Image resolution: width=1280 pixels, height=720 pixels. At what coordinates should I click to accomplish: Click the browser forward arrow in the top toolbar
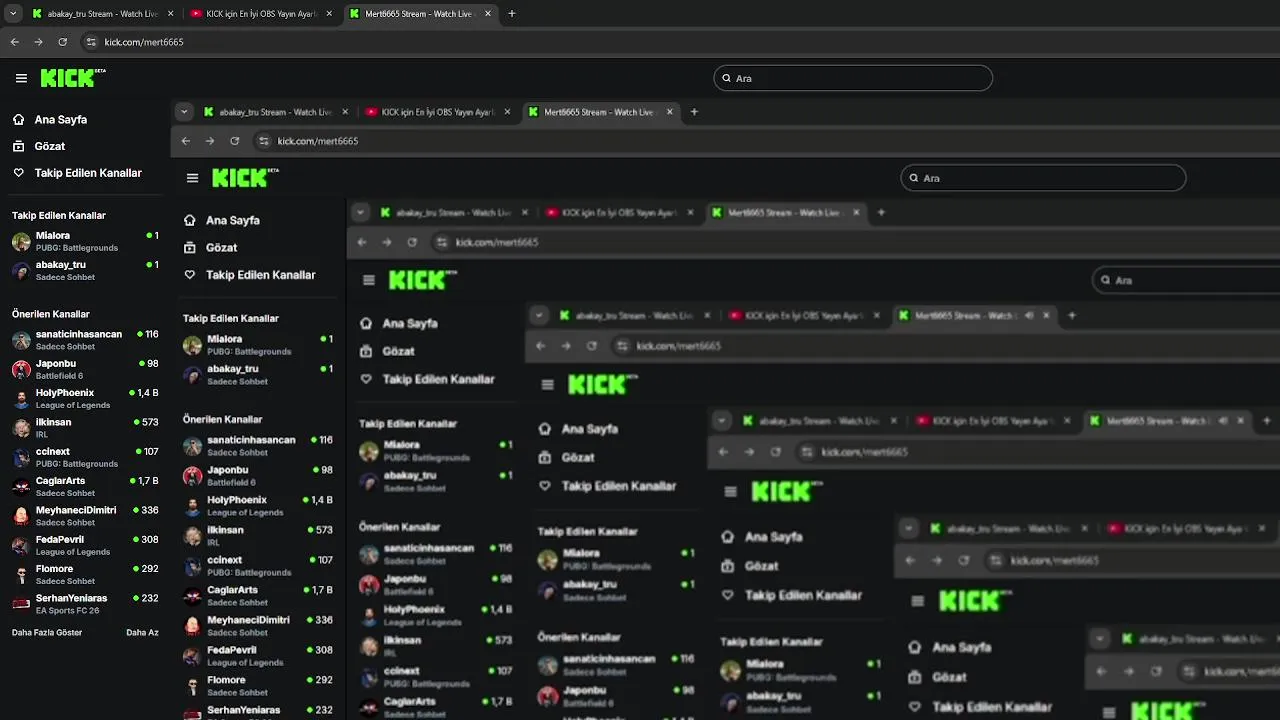click(38, 42)
